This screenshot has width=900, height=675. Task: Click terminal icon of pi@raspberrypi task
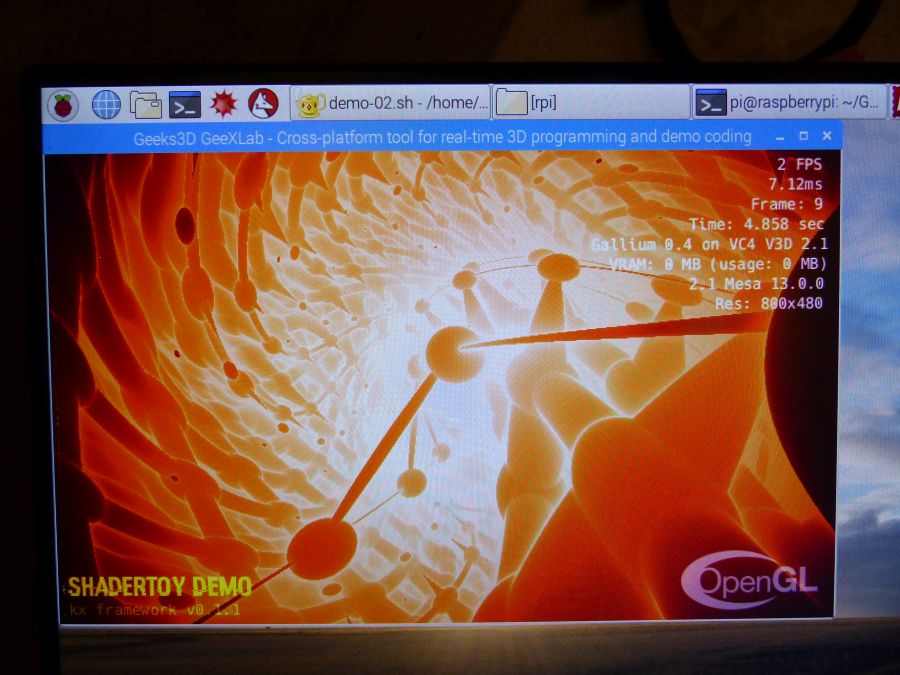coord(711,103)
